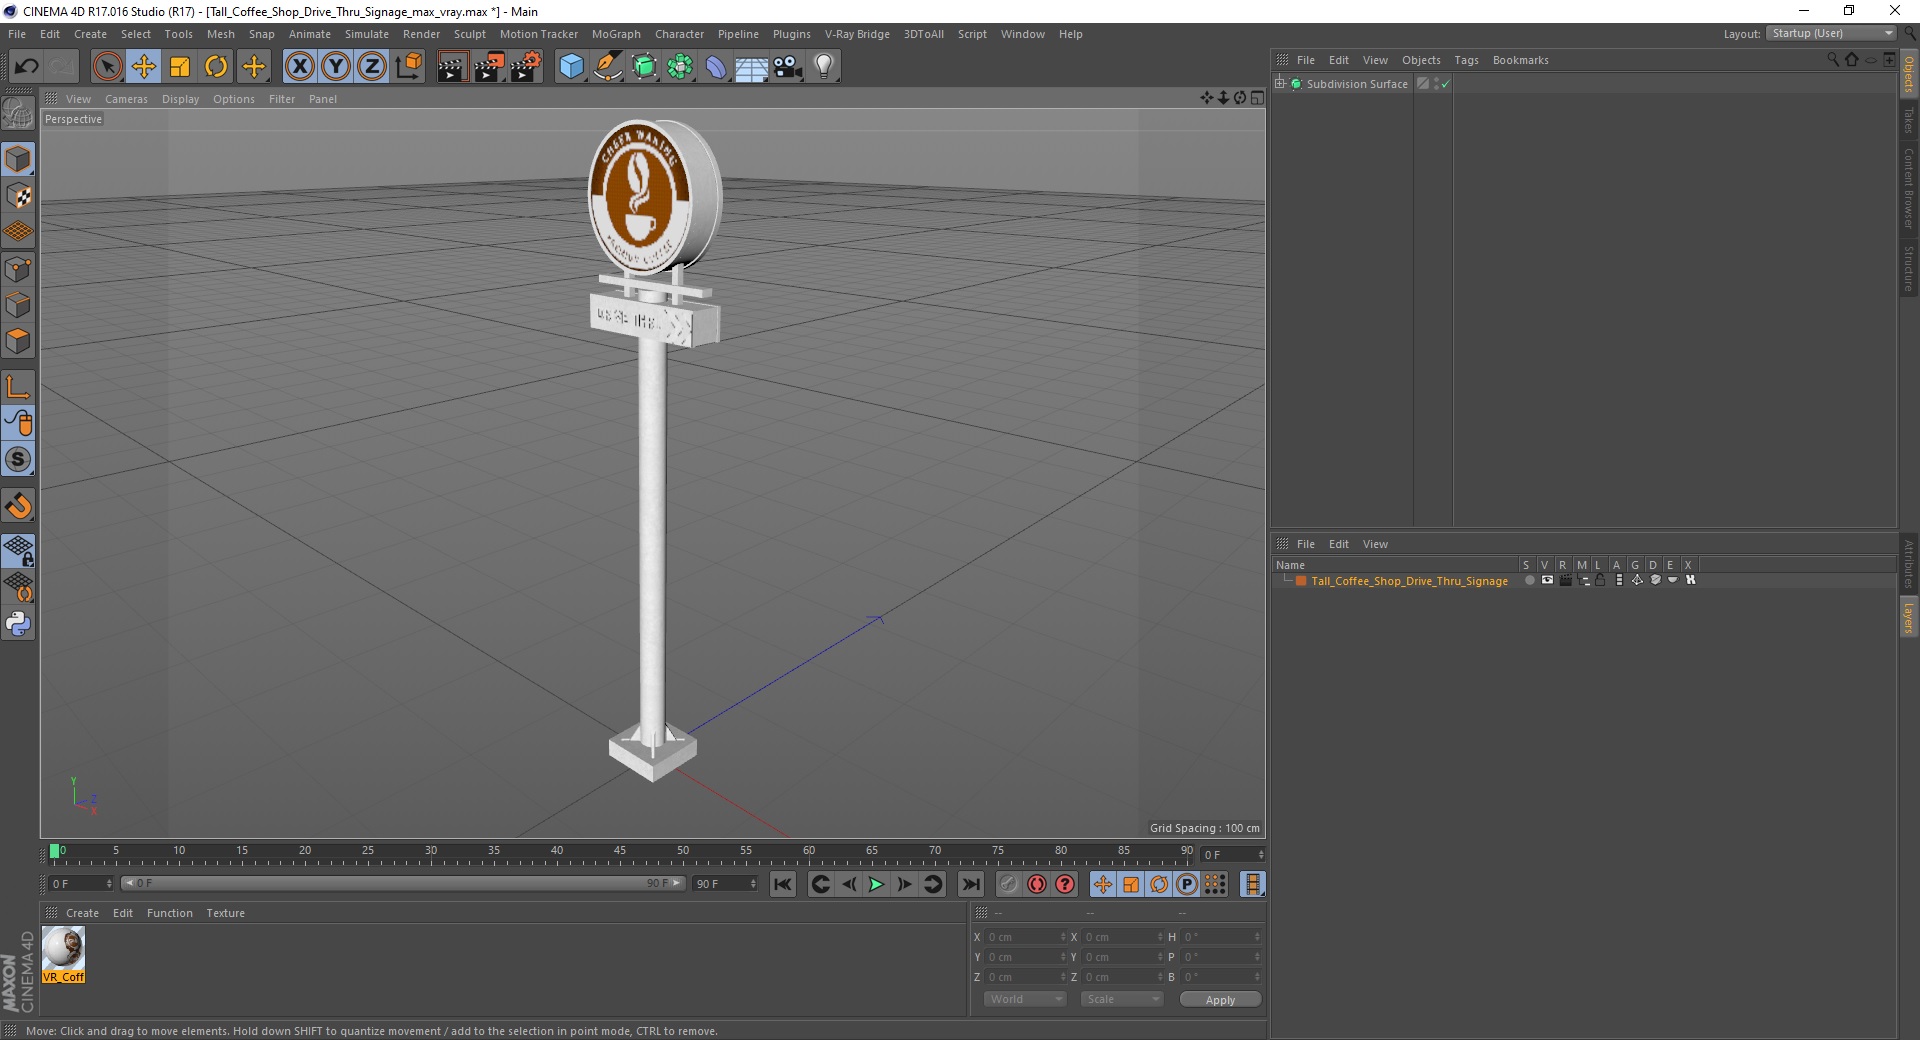Enable Snap in left toolbar

[x=18, y=506]
